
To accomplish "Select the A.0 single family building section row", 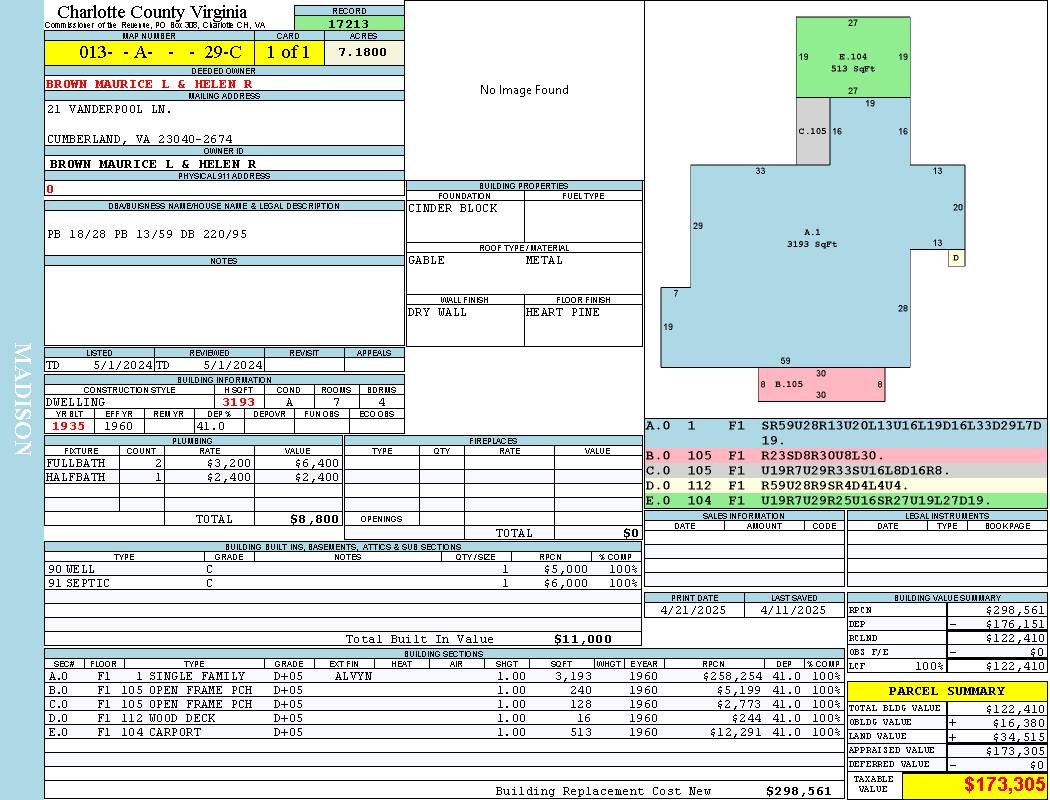I will pos(444,676).
